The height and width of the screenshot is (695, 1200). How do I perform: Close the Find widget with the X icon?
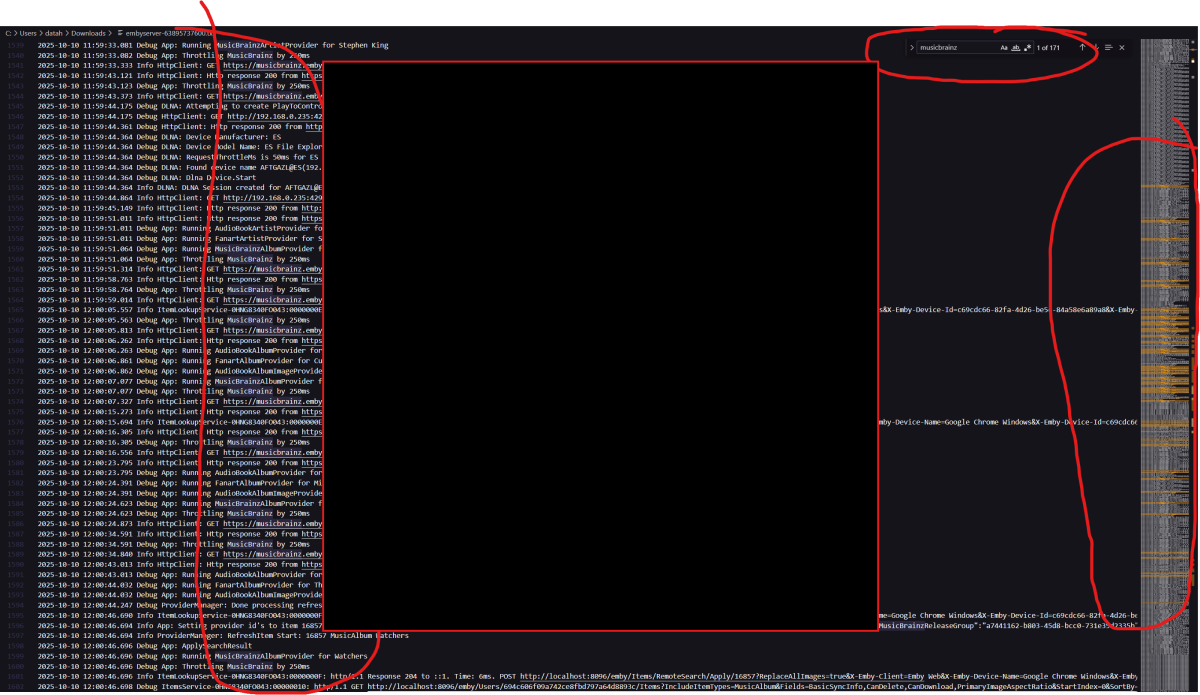(x=1122, y=47)
